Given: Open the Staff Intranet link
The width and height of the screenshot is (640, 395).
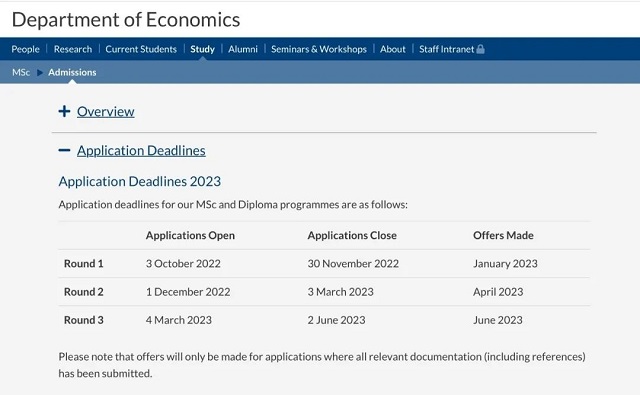Looking at the screenshot, I should (447, 49).
